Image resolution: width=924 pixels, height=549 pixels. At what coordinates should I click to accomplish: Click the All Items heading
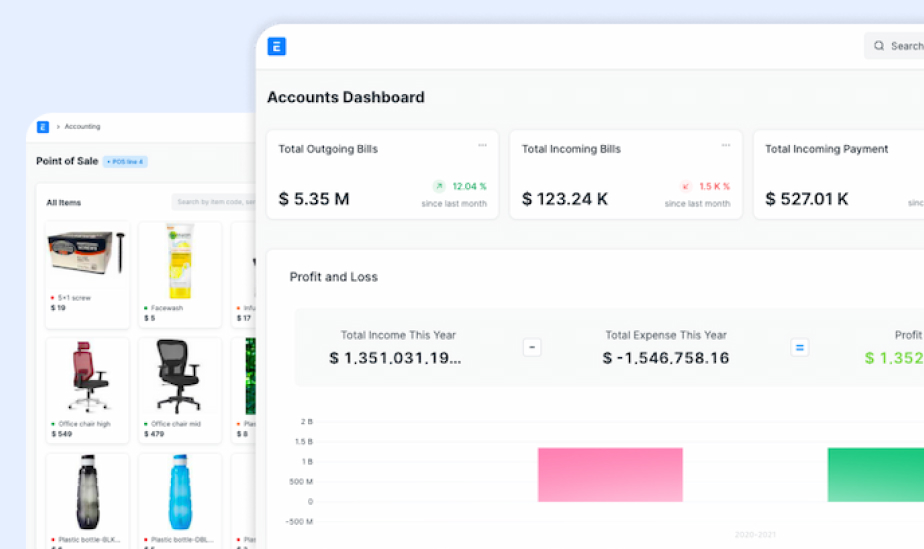pyautogui.click(x=64, y=203)
